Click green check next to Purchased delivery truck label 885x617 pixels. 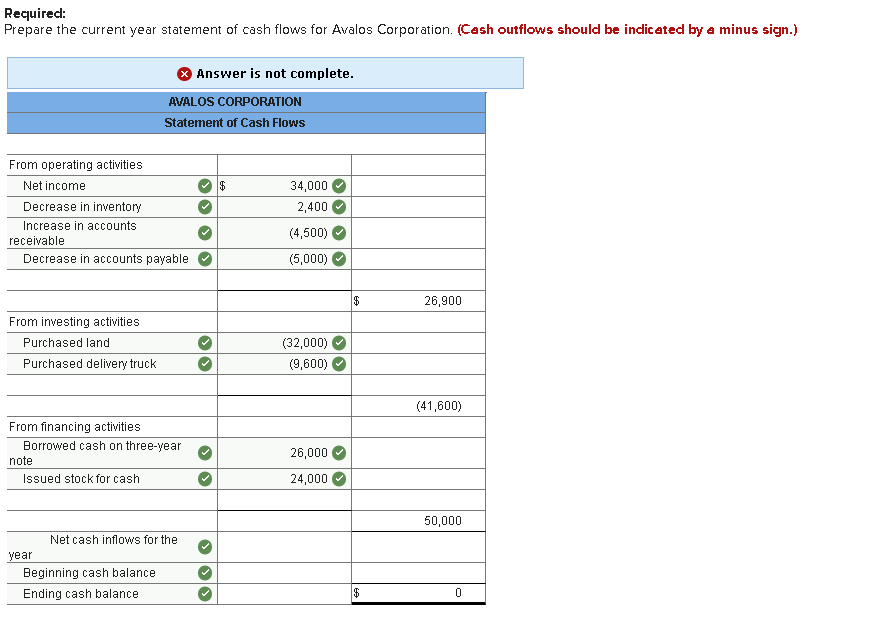[x=205, y=364]
